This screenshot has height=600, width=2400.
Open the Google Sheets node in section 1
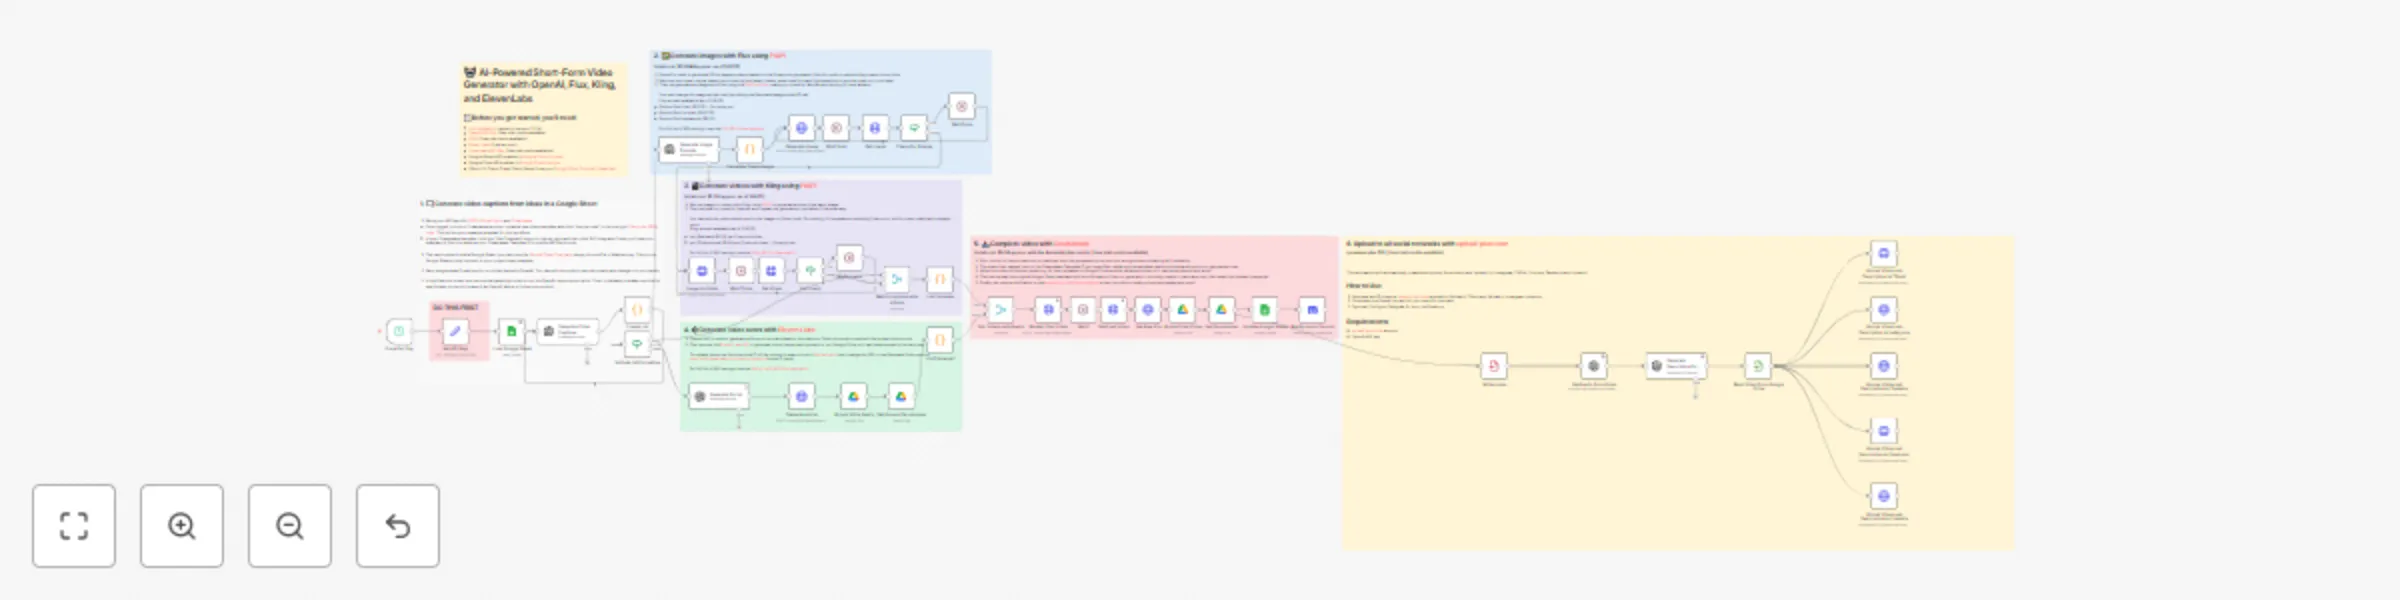(512, 331)
